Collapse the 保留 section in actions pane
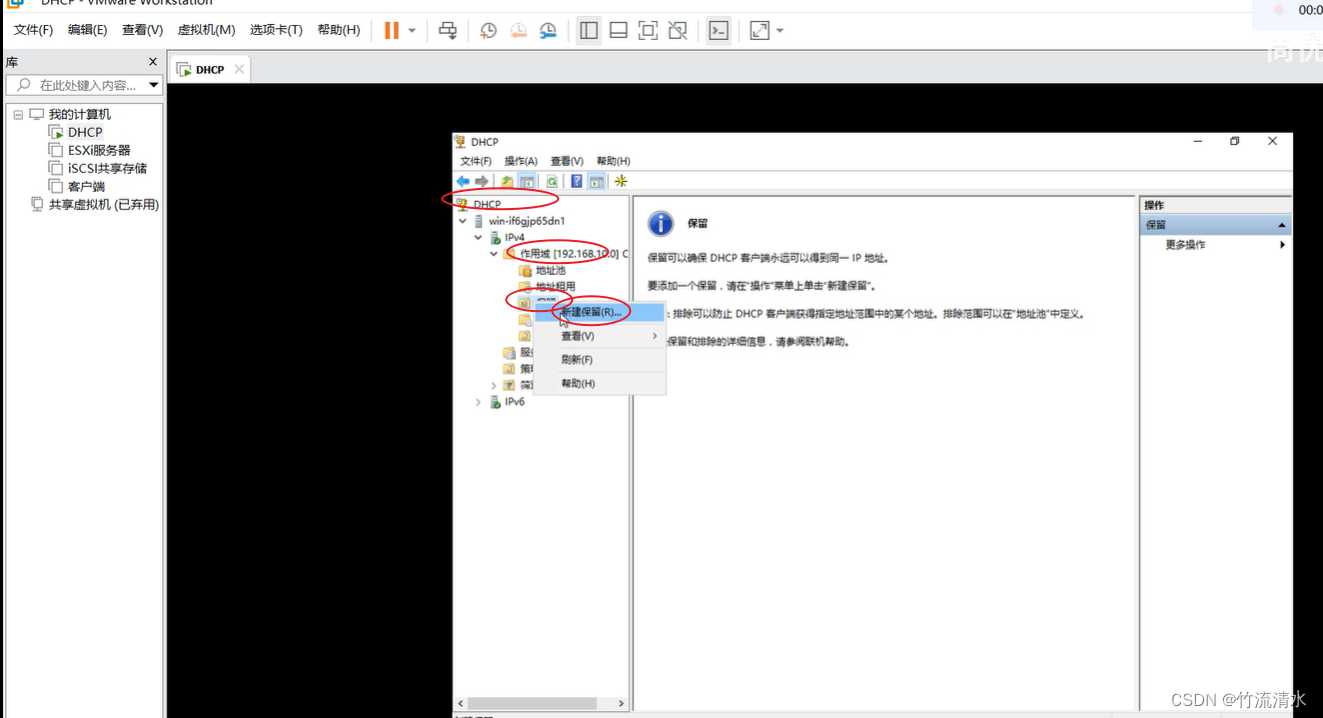This screenshot has height=718, width=1323. coord(1282,225)
